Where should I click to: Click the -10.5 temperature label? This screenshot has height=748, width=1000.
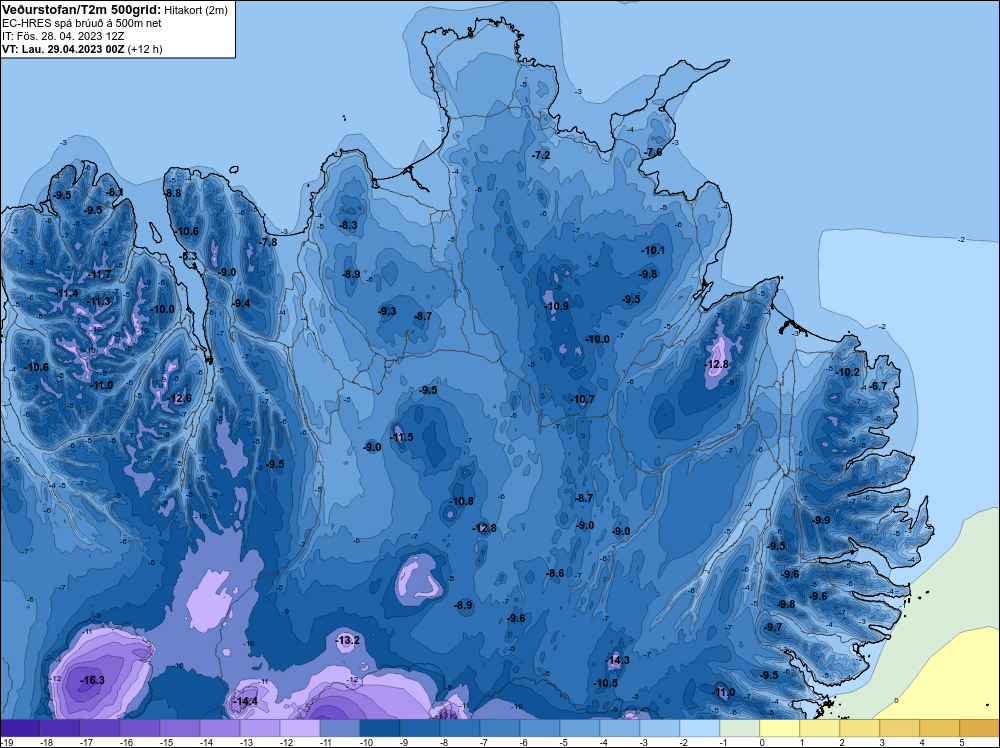click(605, 683)
